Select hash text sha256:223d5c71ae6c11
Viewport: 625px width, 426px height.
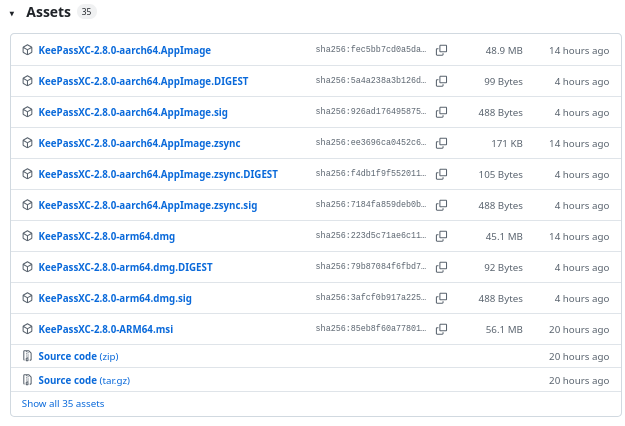pyautogui.click(x=371, y=236)
